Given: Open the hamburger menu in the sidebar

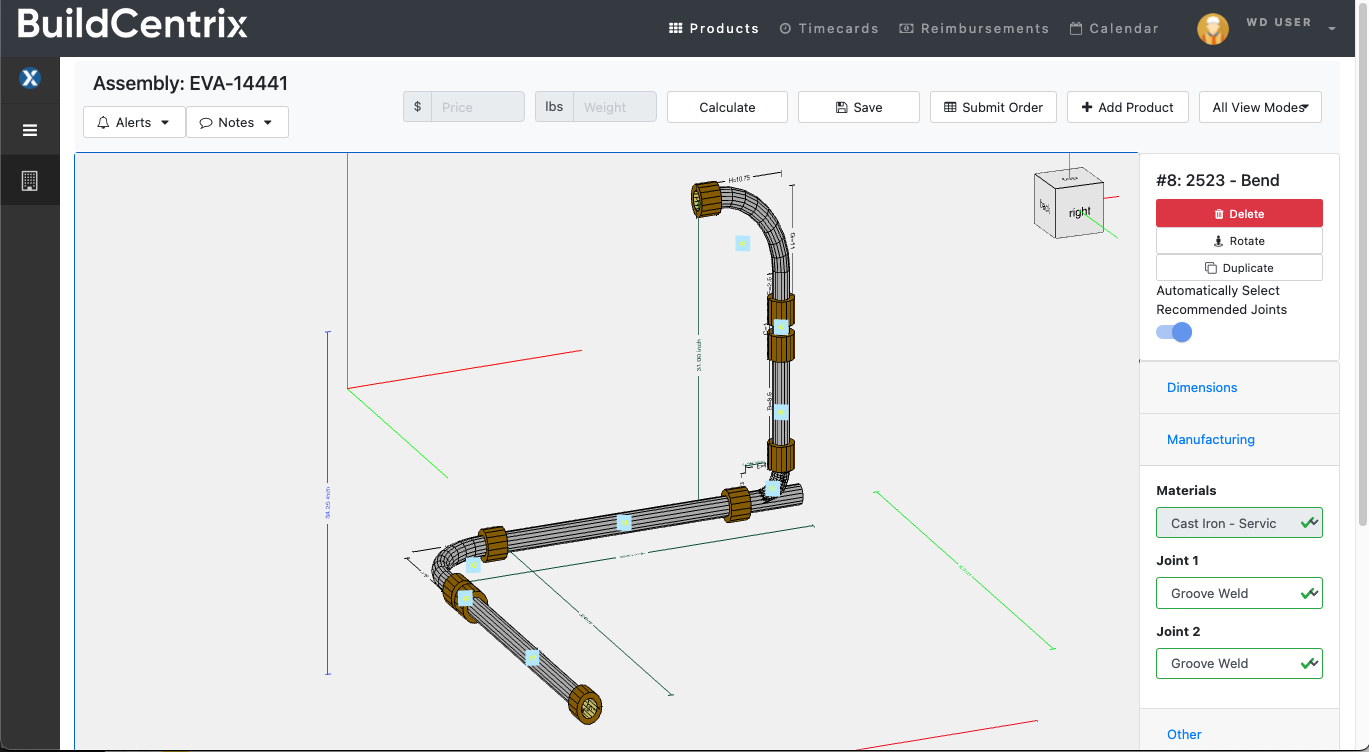Looking at the screenshot, I should pos(29,129).
